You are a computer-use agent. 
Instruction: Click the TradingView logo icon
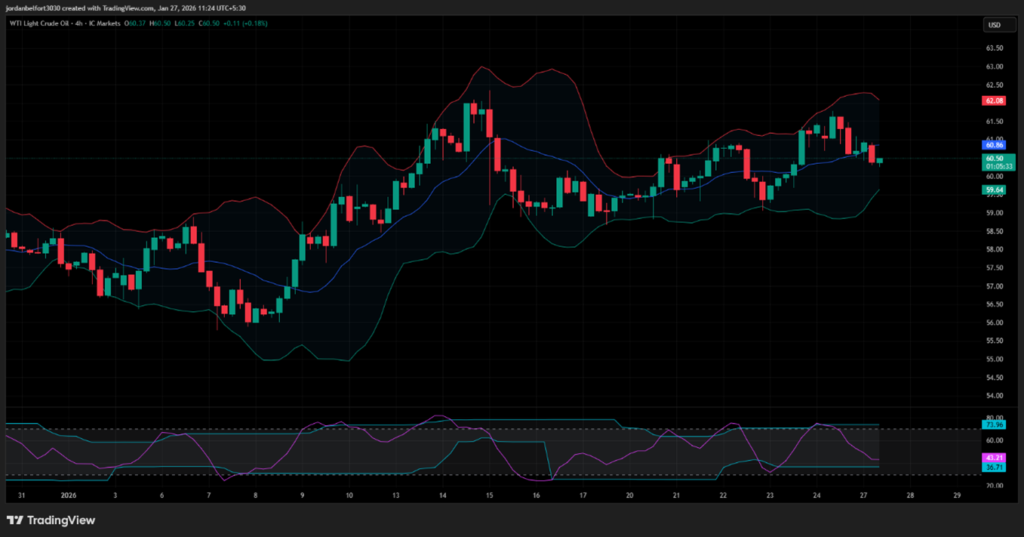(14, 520)
